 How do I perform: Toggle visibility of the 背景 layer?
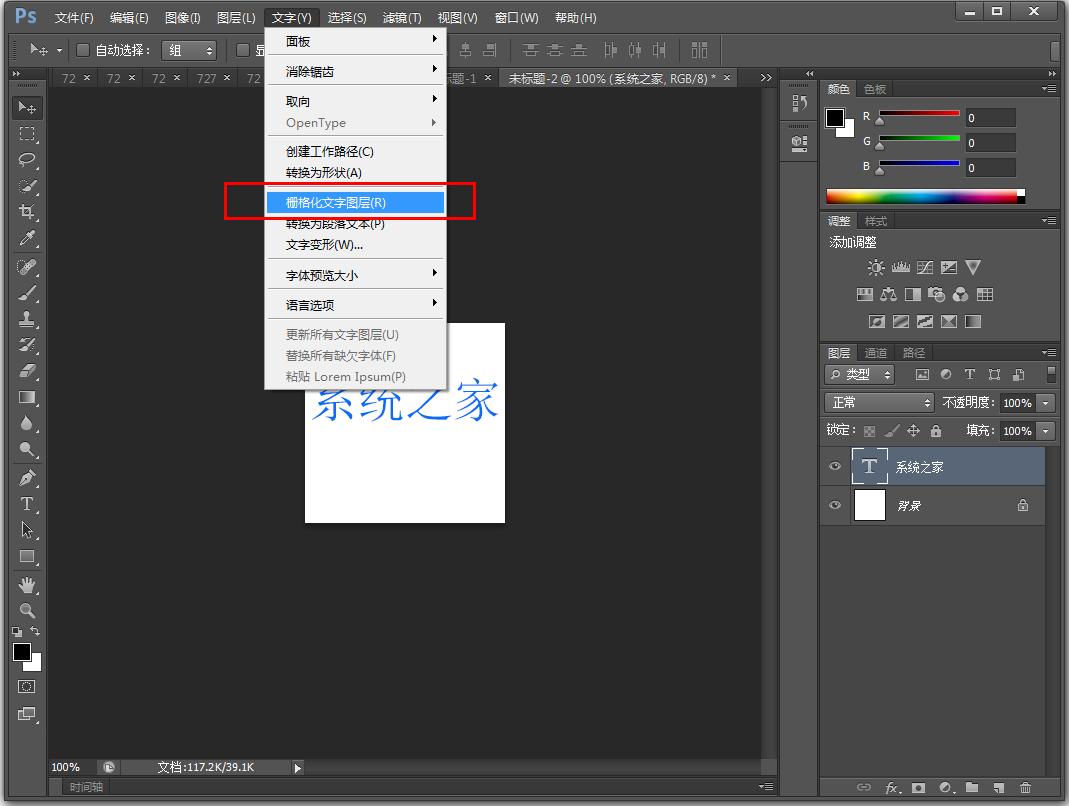click(x=834, y=506)
